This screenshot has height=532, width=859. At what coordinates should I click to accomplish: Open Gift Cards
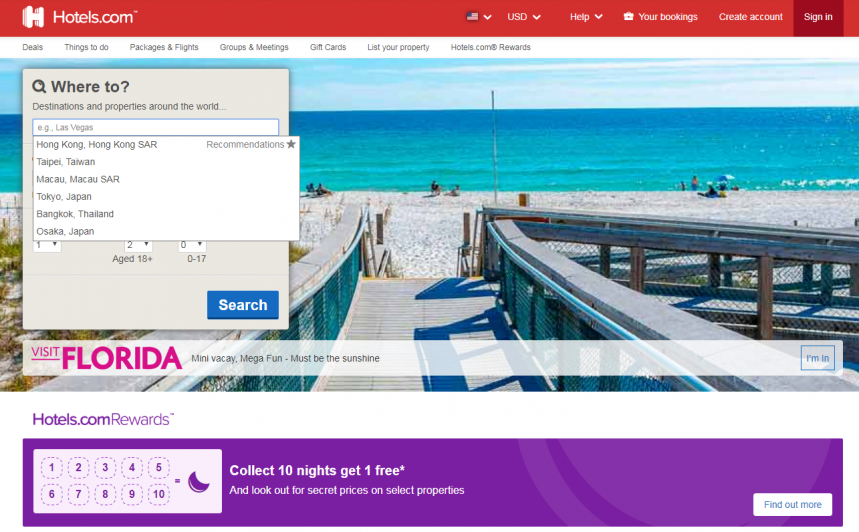[x=328, y=47]
